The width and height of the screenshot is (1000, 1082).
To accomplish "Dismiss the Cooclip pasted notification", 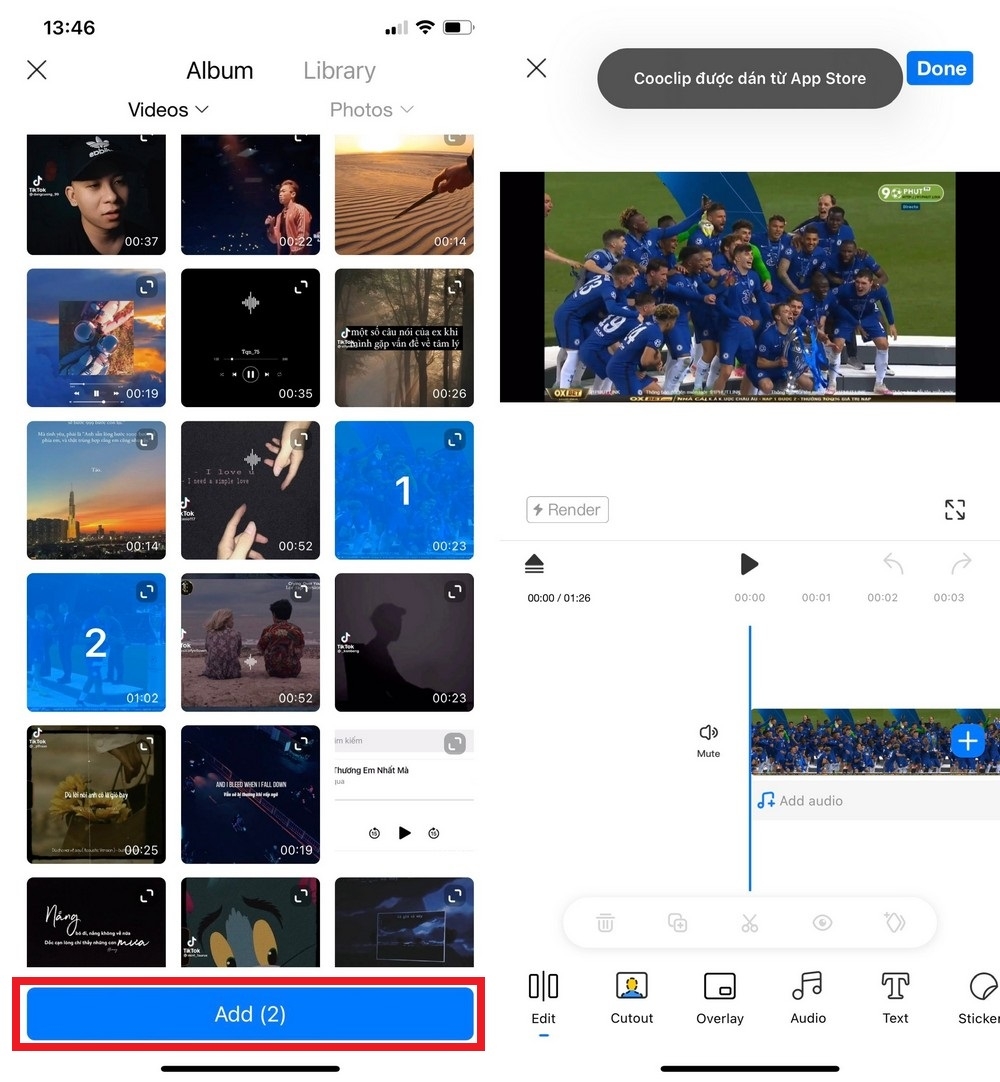I will point(749,78).
